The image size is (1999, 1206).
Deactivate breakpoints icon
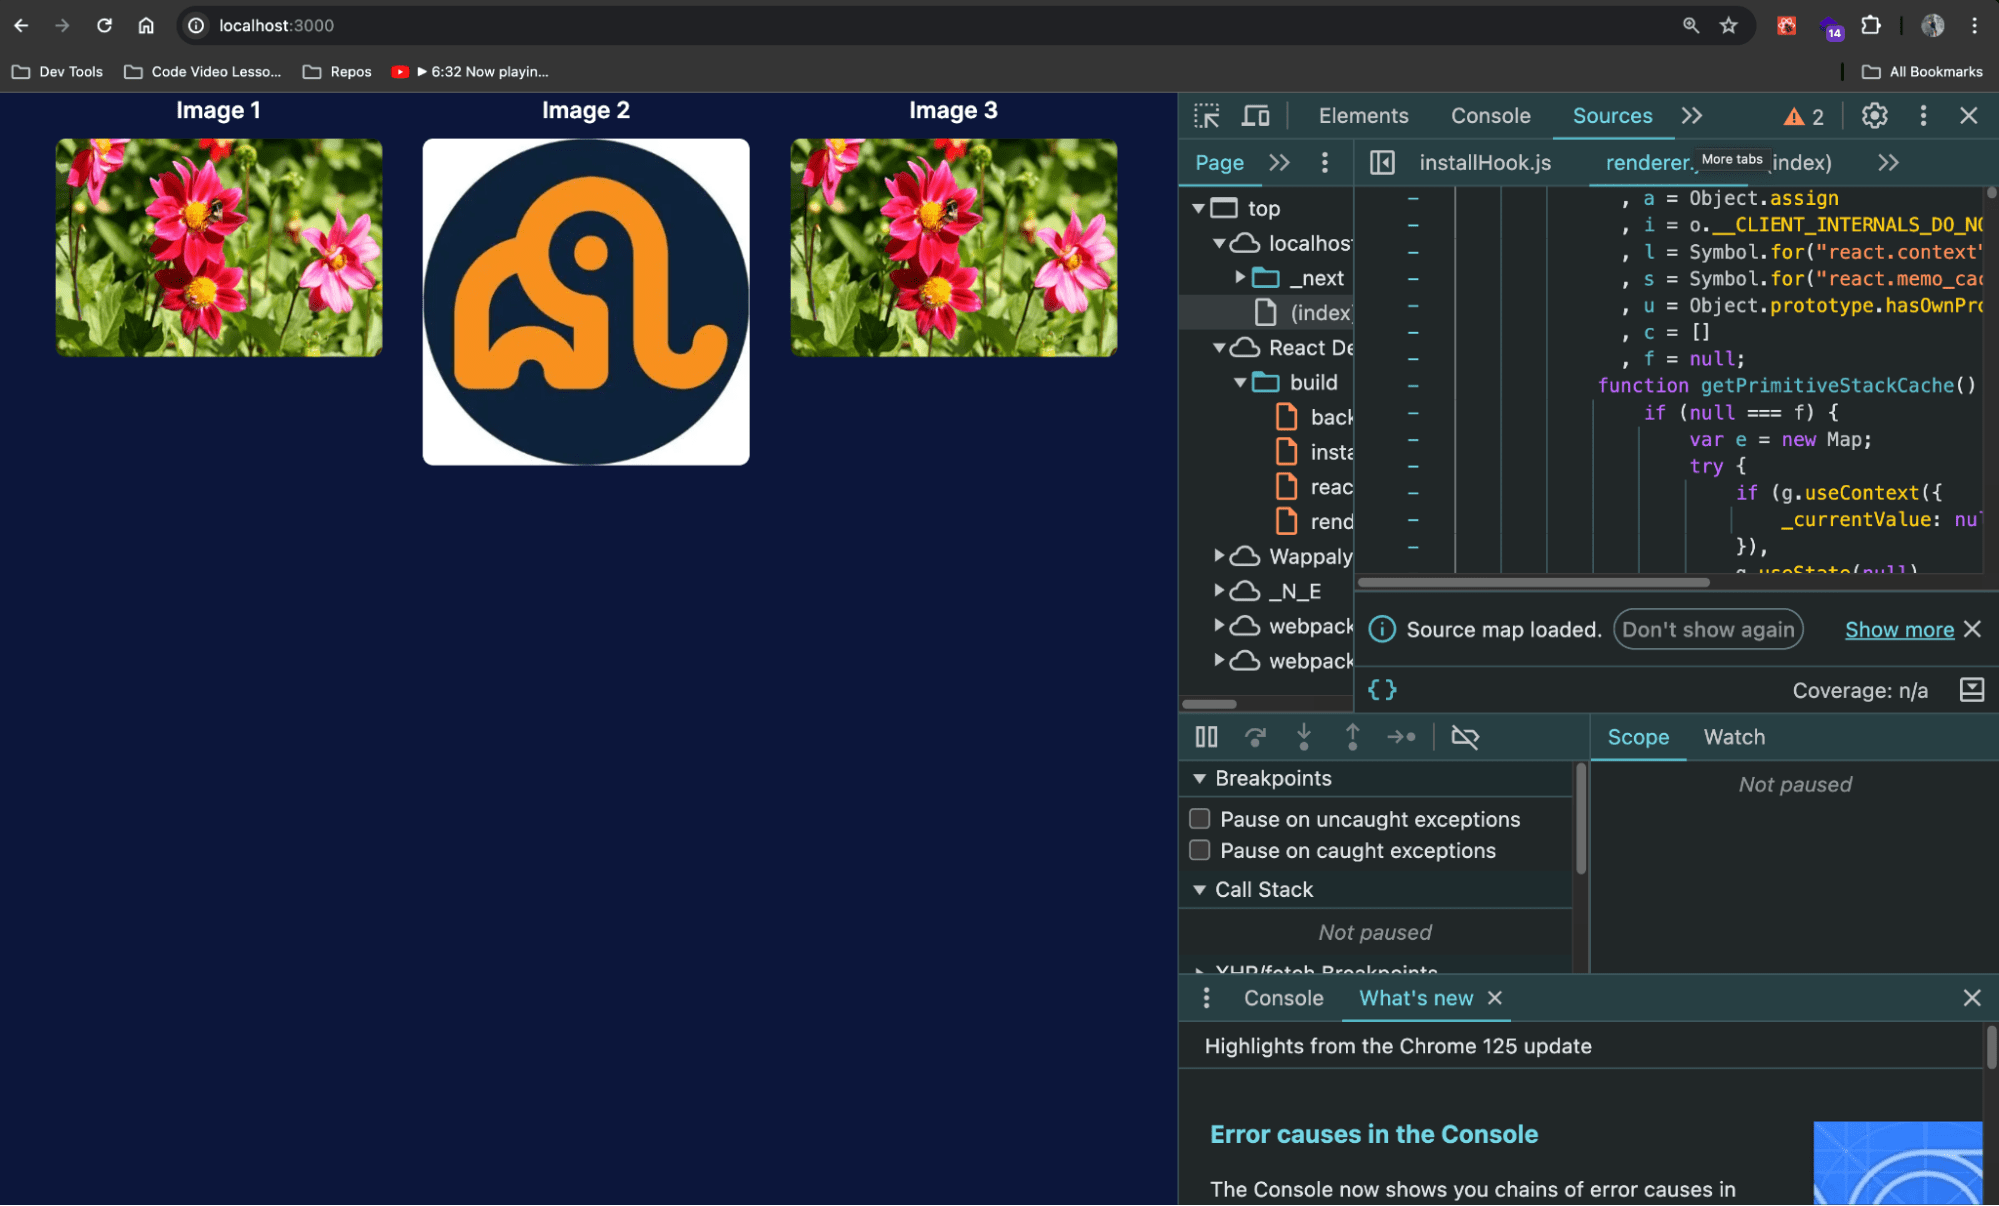[1465, 737]
